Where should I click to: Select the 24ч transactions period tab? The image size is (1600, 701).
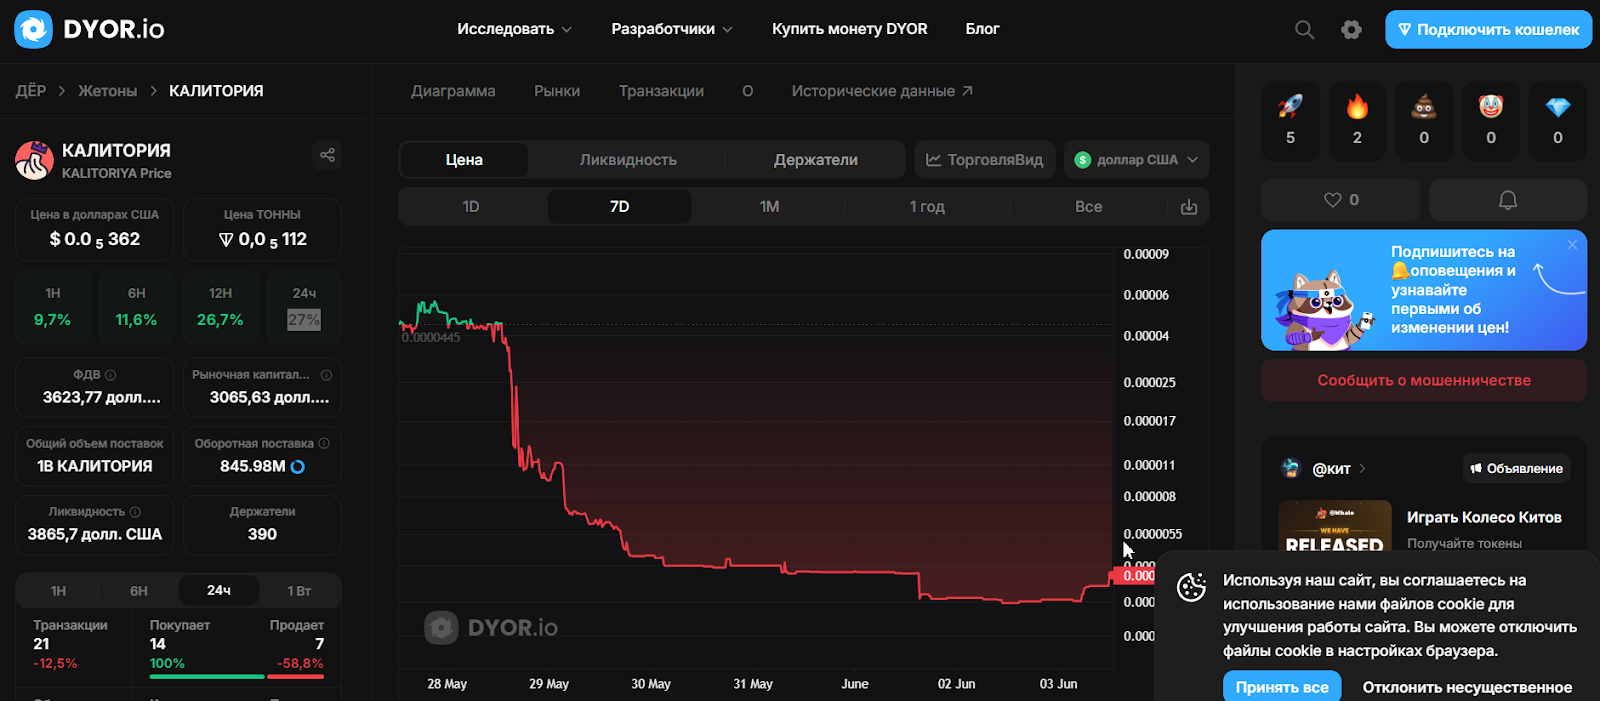coord(219,591)
